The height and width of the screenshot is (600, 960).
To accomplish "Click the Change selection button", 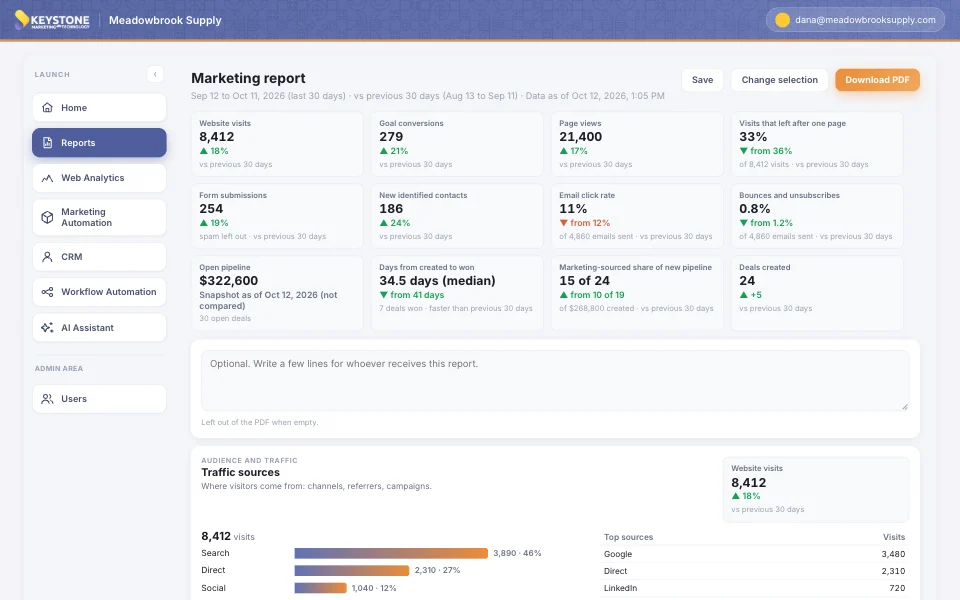I will (x=779, y=80).
